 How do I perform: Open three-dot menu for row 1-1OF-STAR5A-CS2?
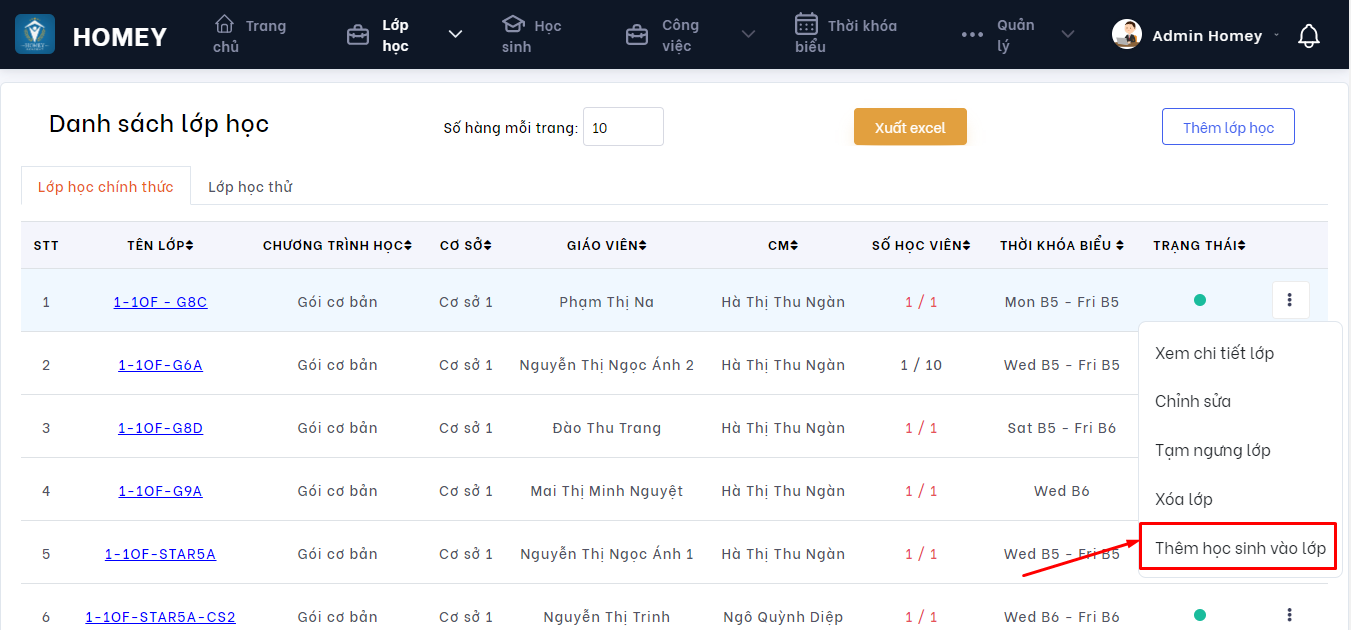pyautogui.click(x=1290, y=615)
